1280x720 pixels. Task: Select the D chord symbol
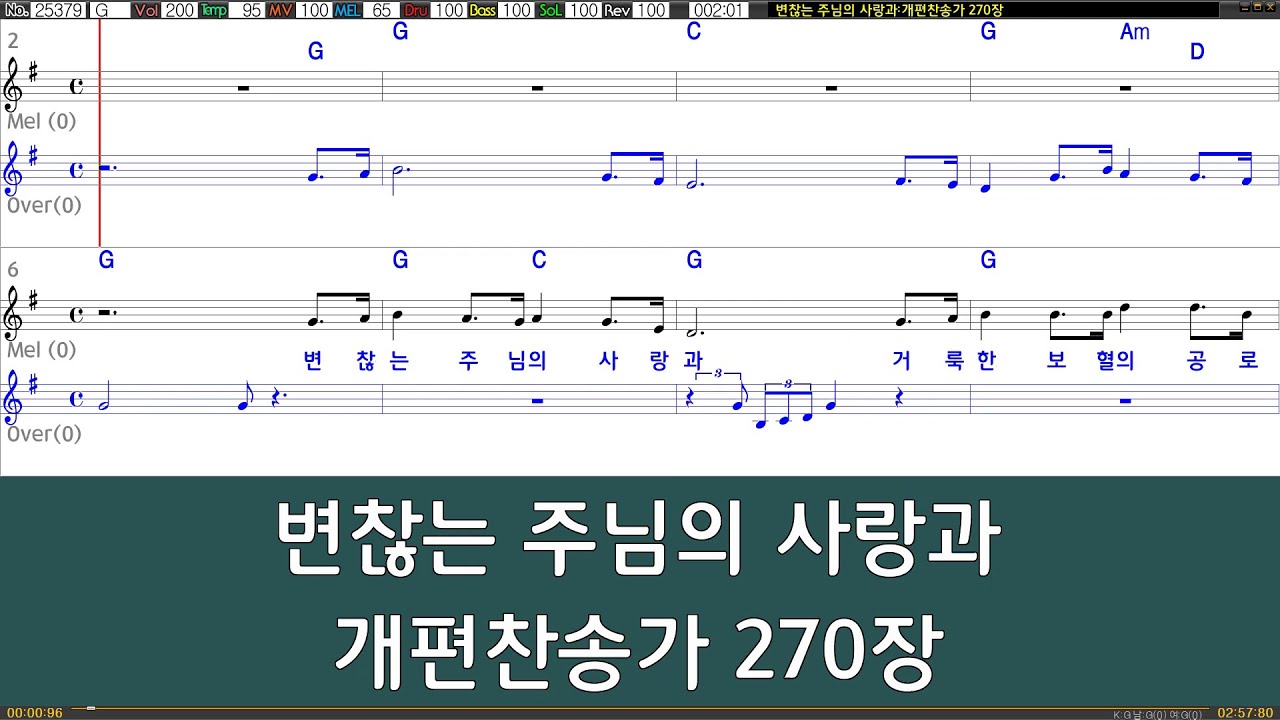(x=1197, y=52)
